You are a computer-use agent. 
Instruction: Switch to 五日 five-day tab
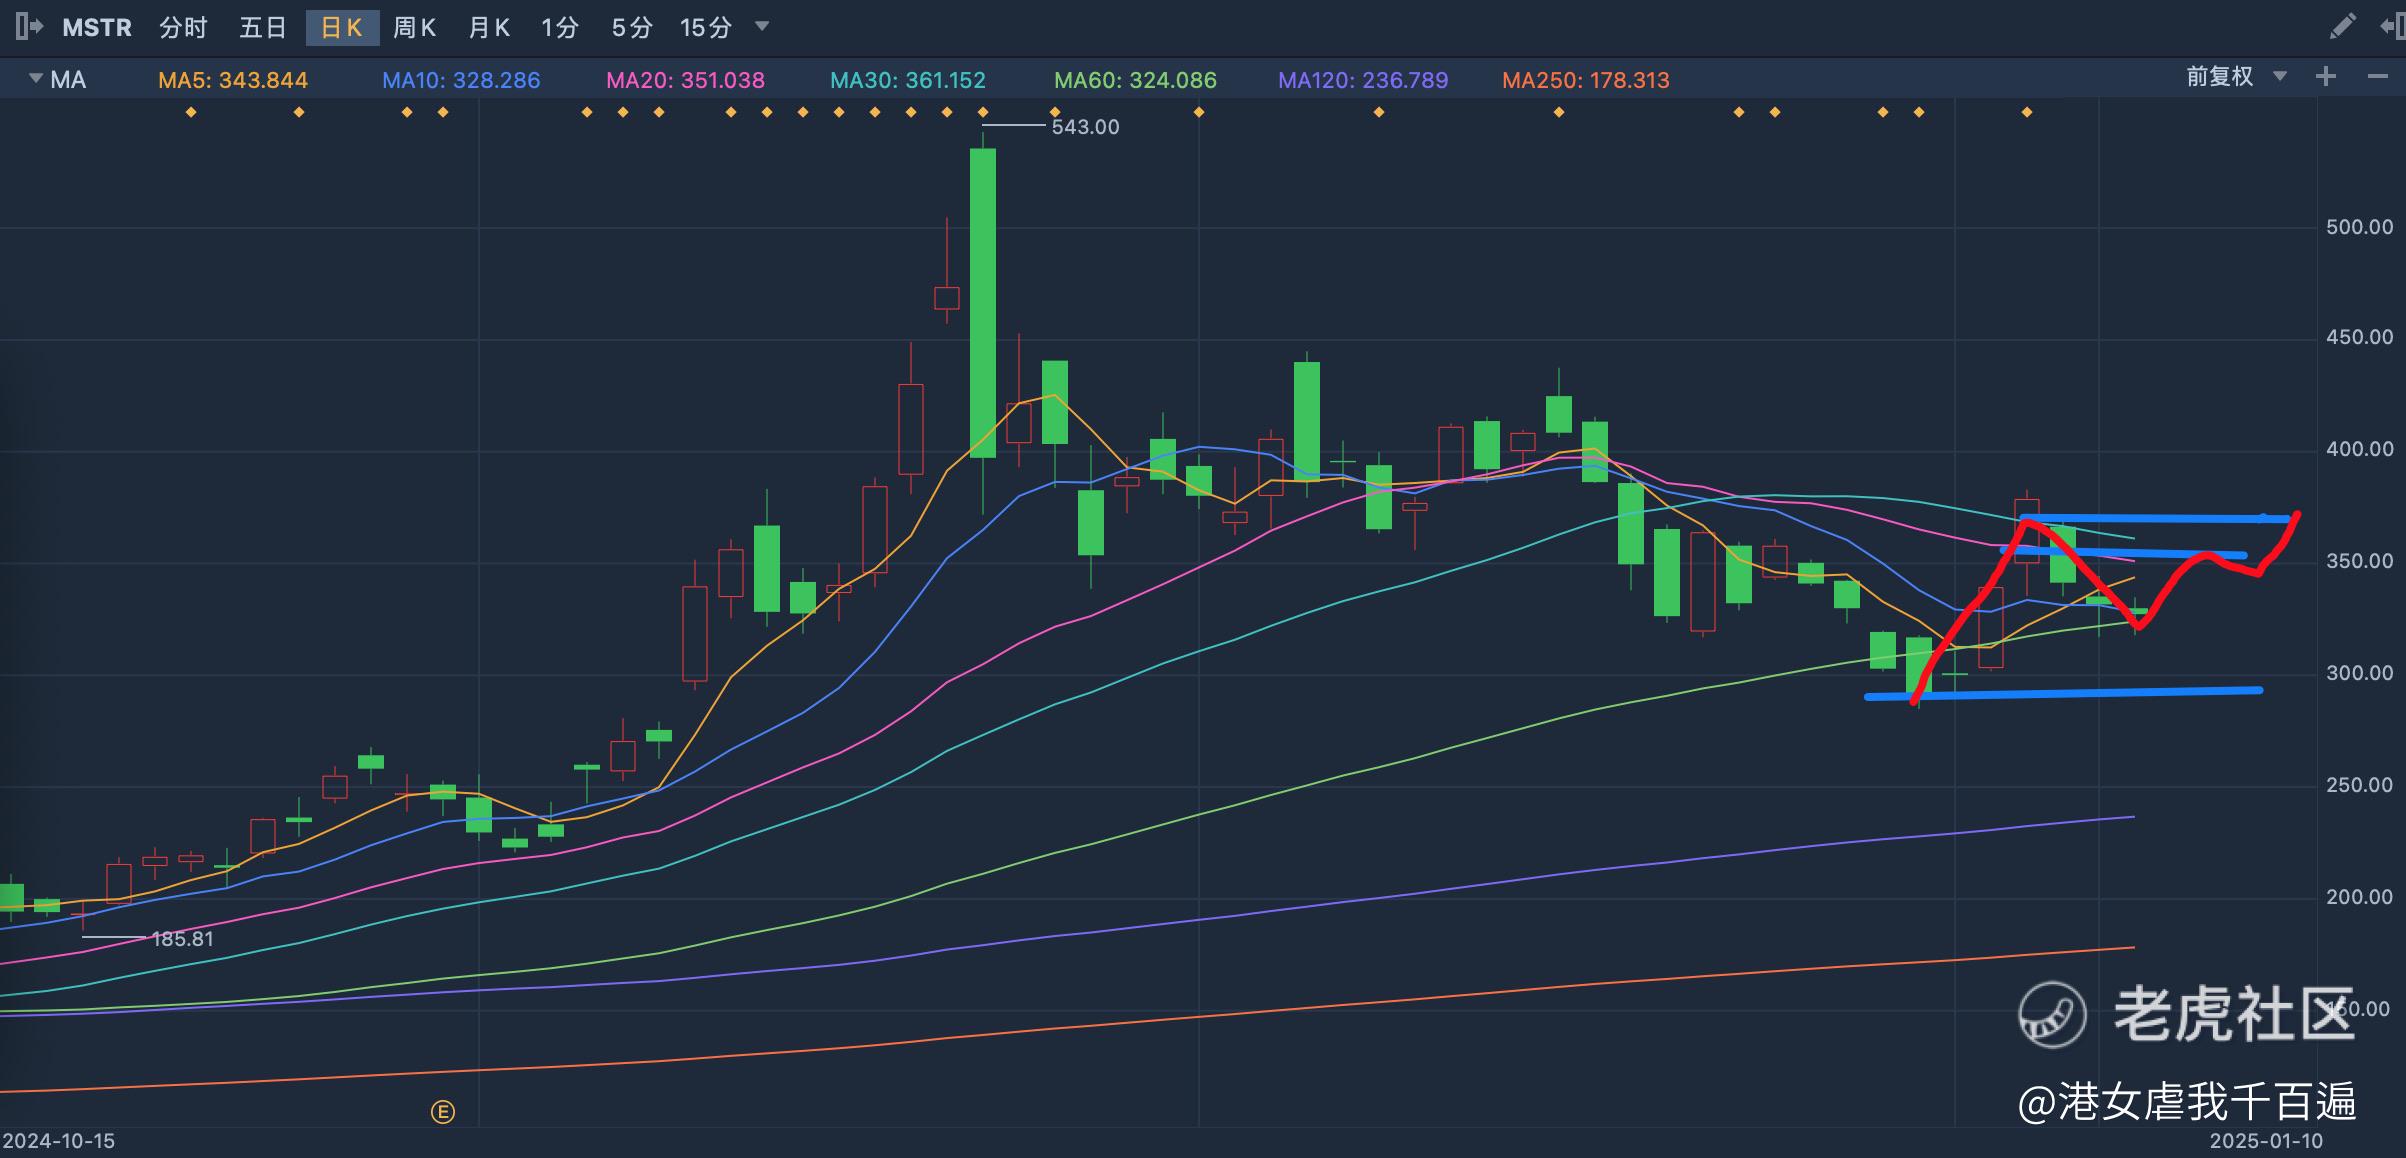click(x=263, y=27)
